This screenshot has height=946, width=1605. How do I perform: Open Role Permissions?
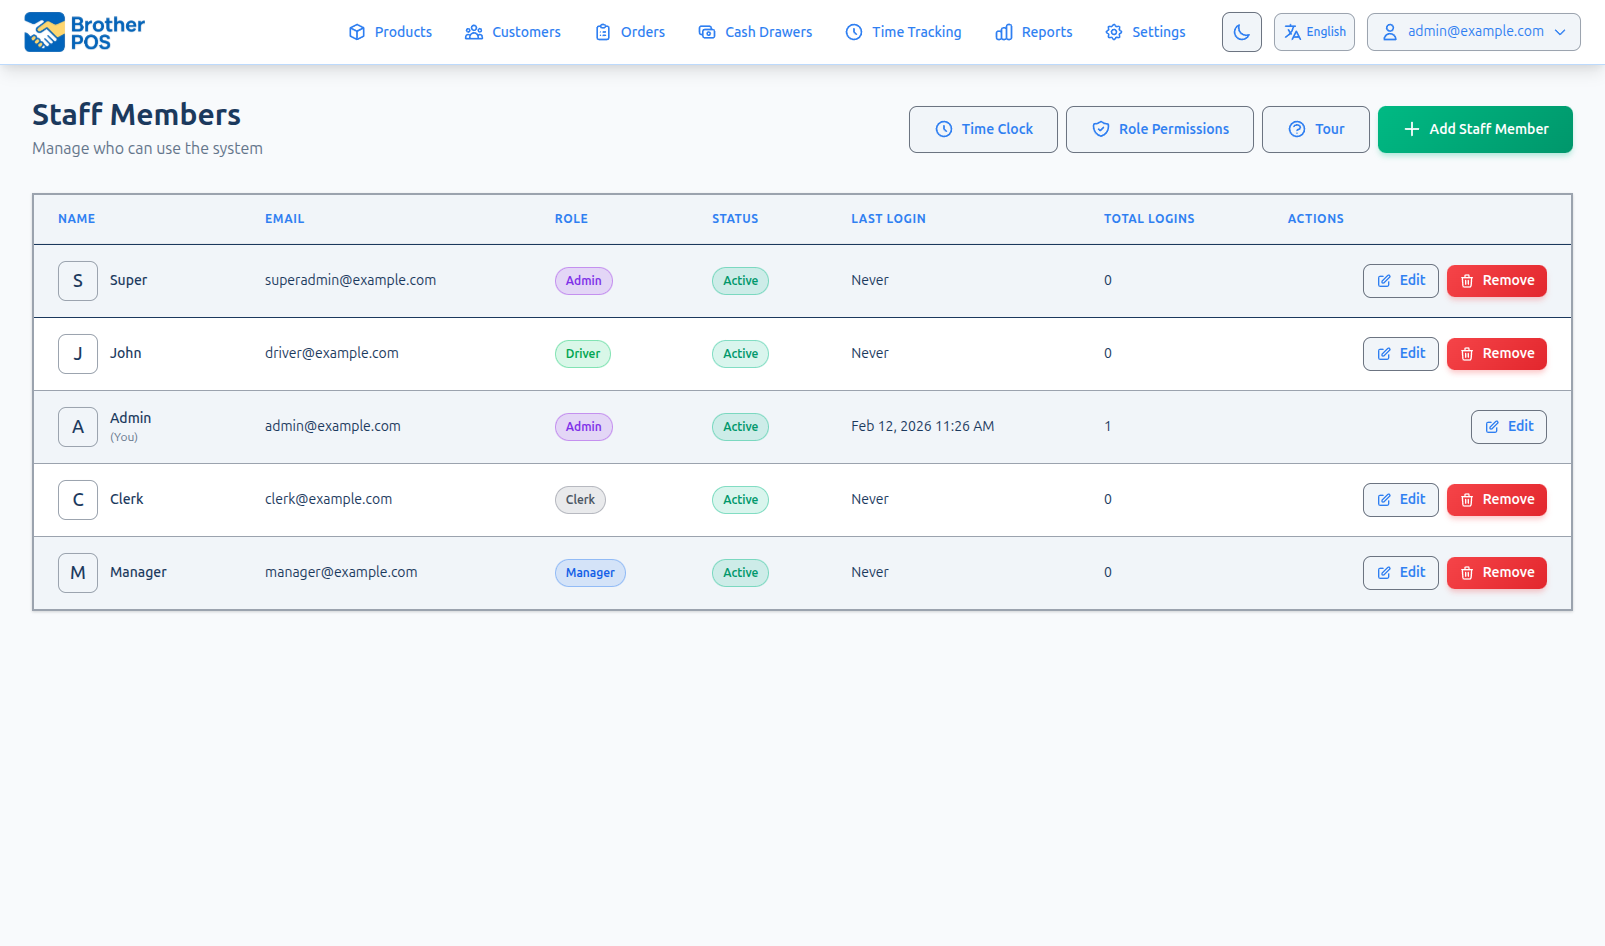(1159, 129)
